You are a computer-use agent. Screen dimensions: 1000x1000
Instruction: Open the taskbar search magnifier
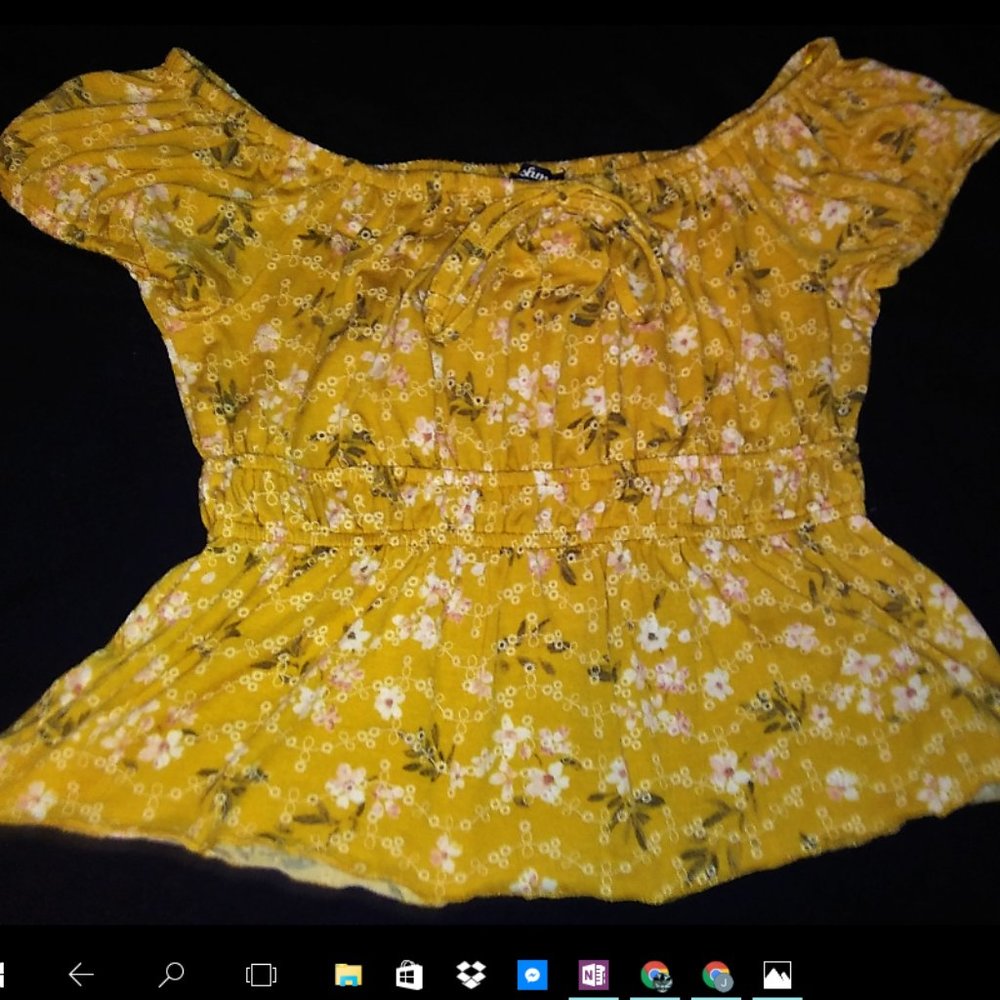171,974
